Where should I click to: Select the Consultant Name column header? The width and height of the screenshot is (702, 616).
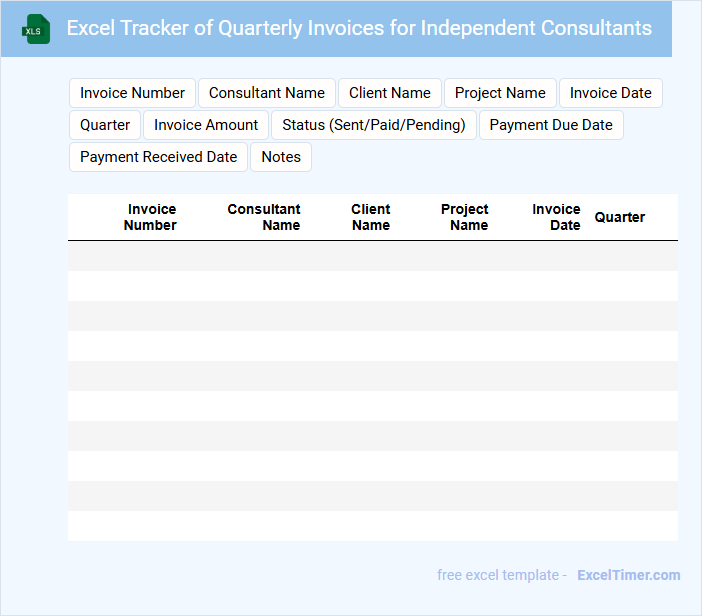264,217
